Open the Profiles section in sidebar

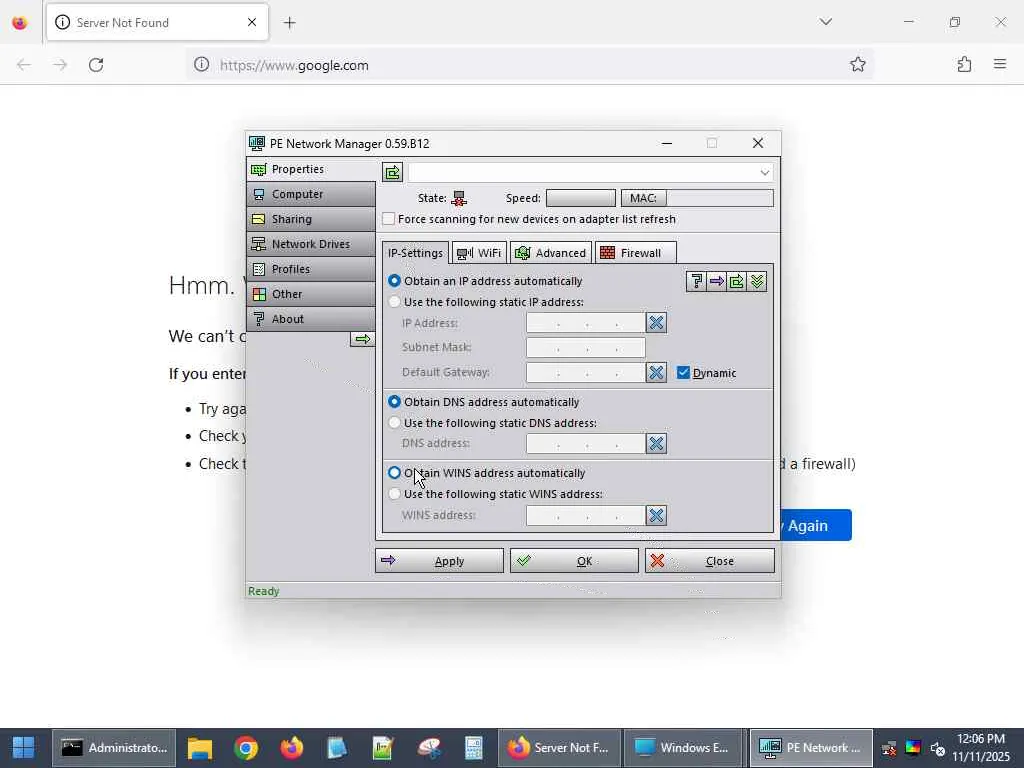pos(311,268)
